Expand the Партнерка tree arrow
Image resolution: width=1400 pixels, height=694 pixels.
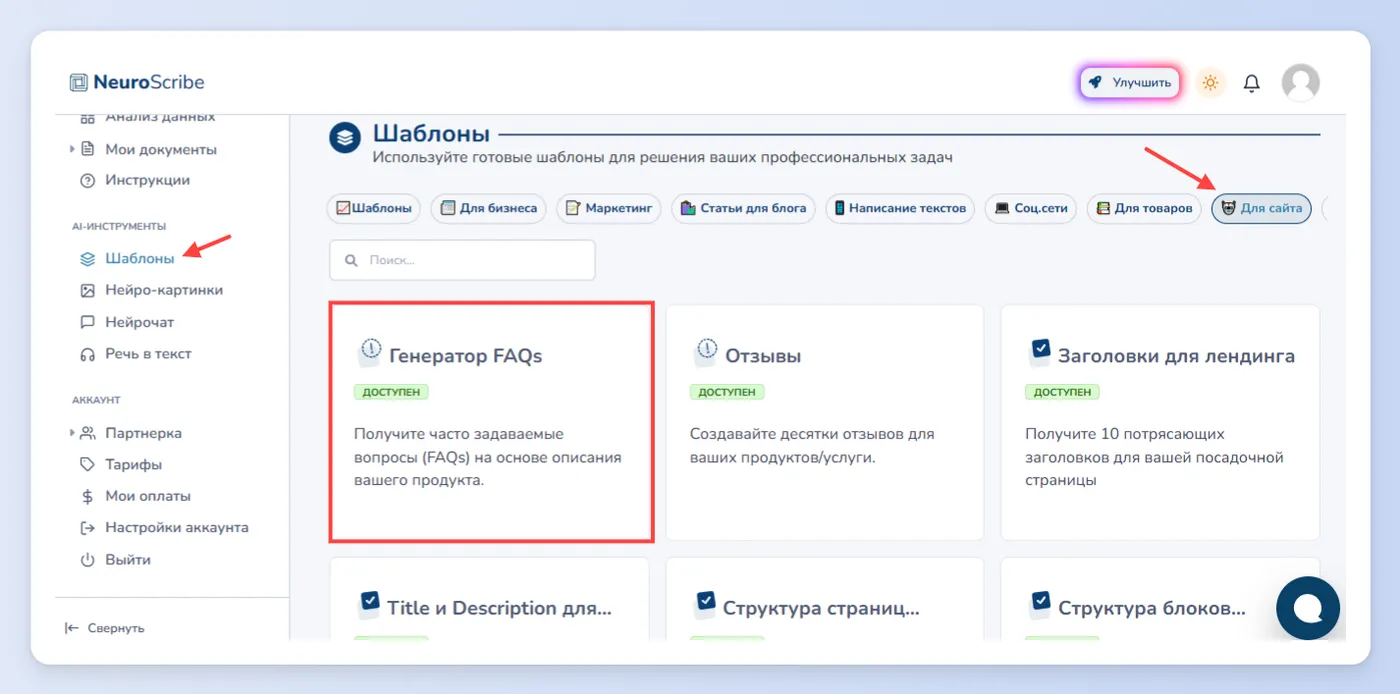[72, 433]
